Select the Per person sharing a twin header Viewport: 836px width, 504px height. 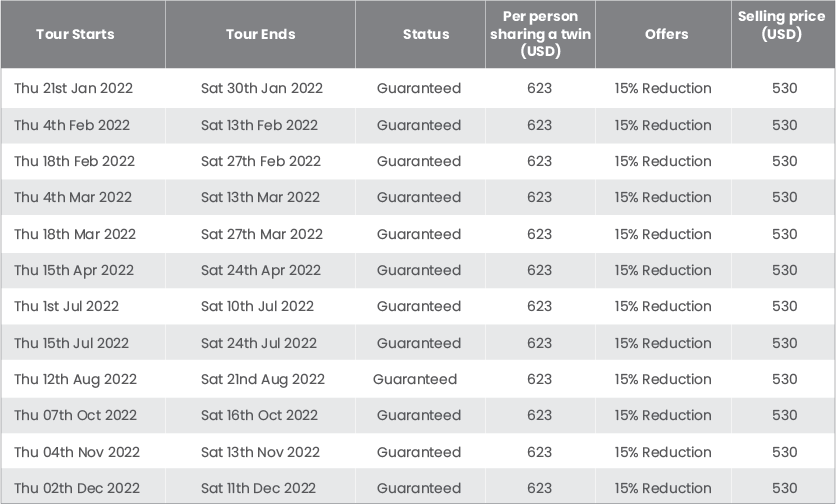coord(540,34)
